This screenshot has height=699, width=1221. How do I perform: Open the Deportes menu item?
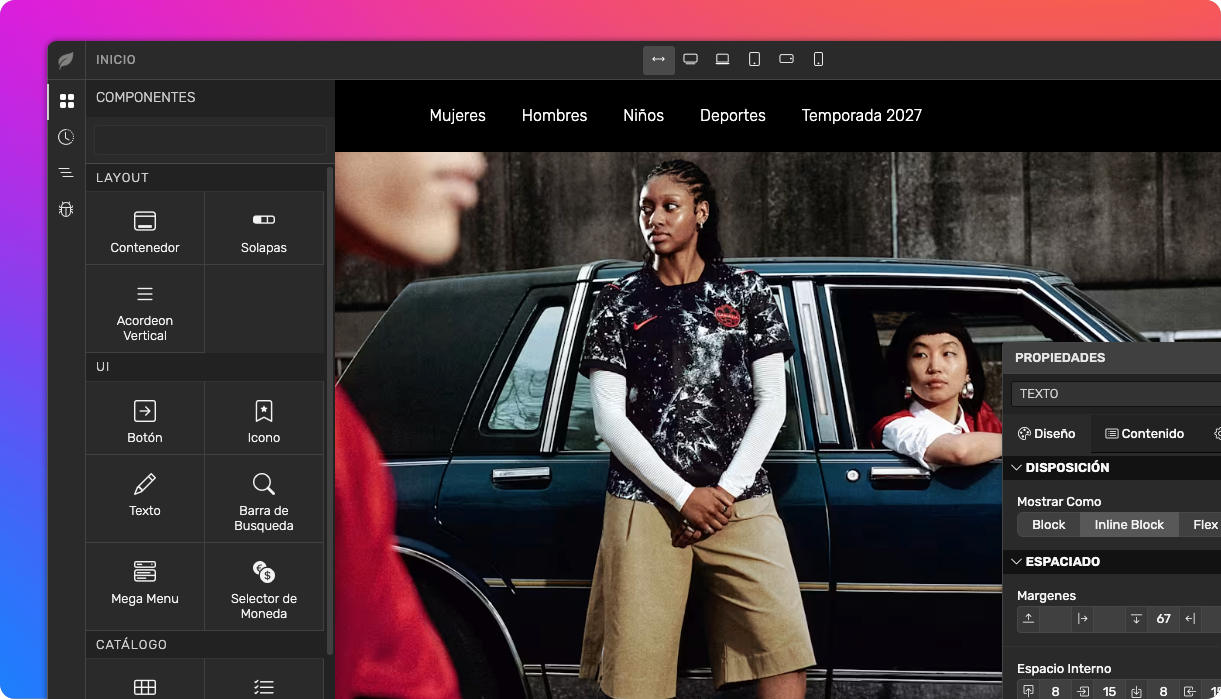coord(733,116)
